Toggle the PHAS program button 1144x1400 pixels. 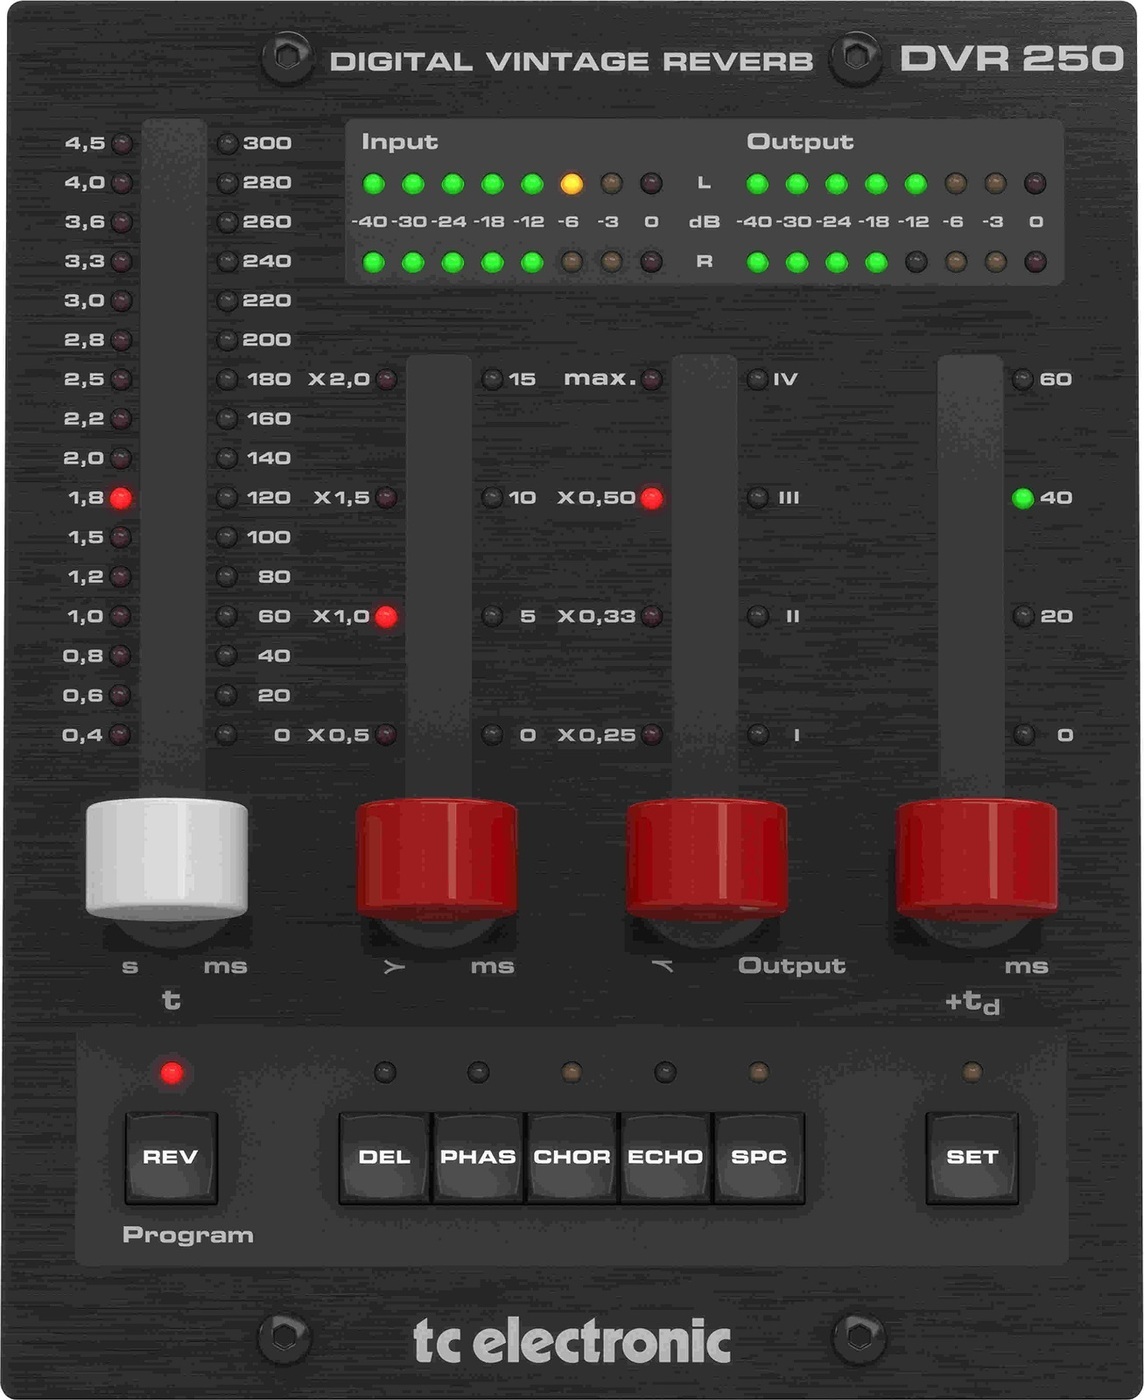tap(478, 1157)
